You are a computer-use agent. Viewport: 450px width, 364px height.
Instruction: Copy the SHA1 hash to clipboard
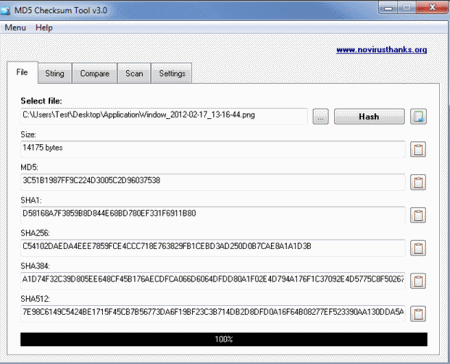pos(418,215)
